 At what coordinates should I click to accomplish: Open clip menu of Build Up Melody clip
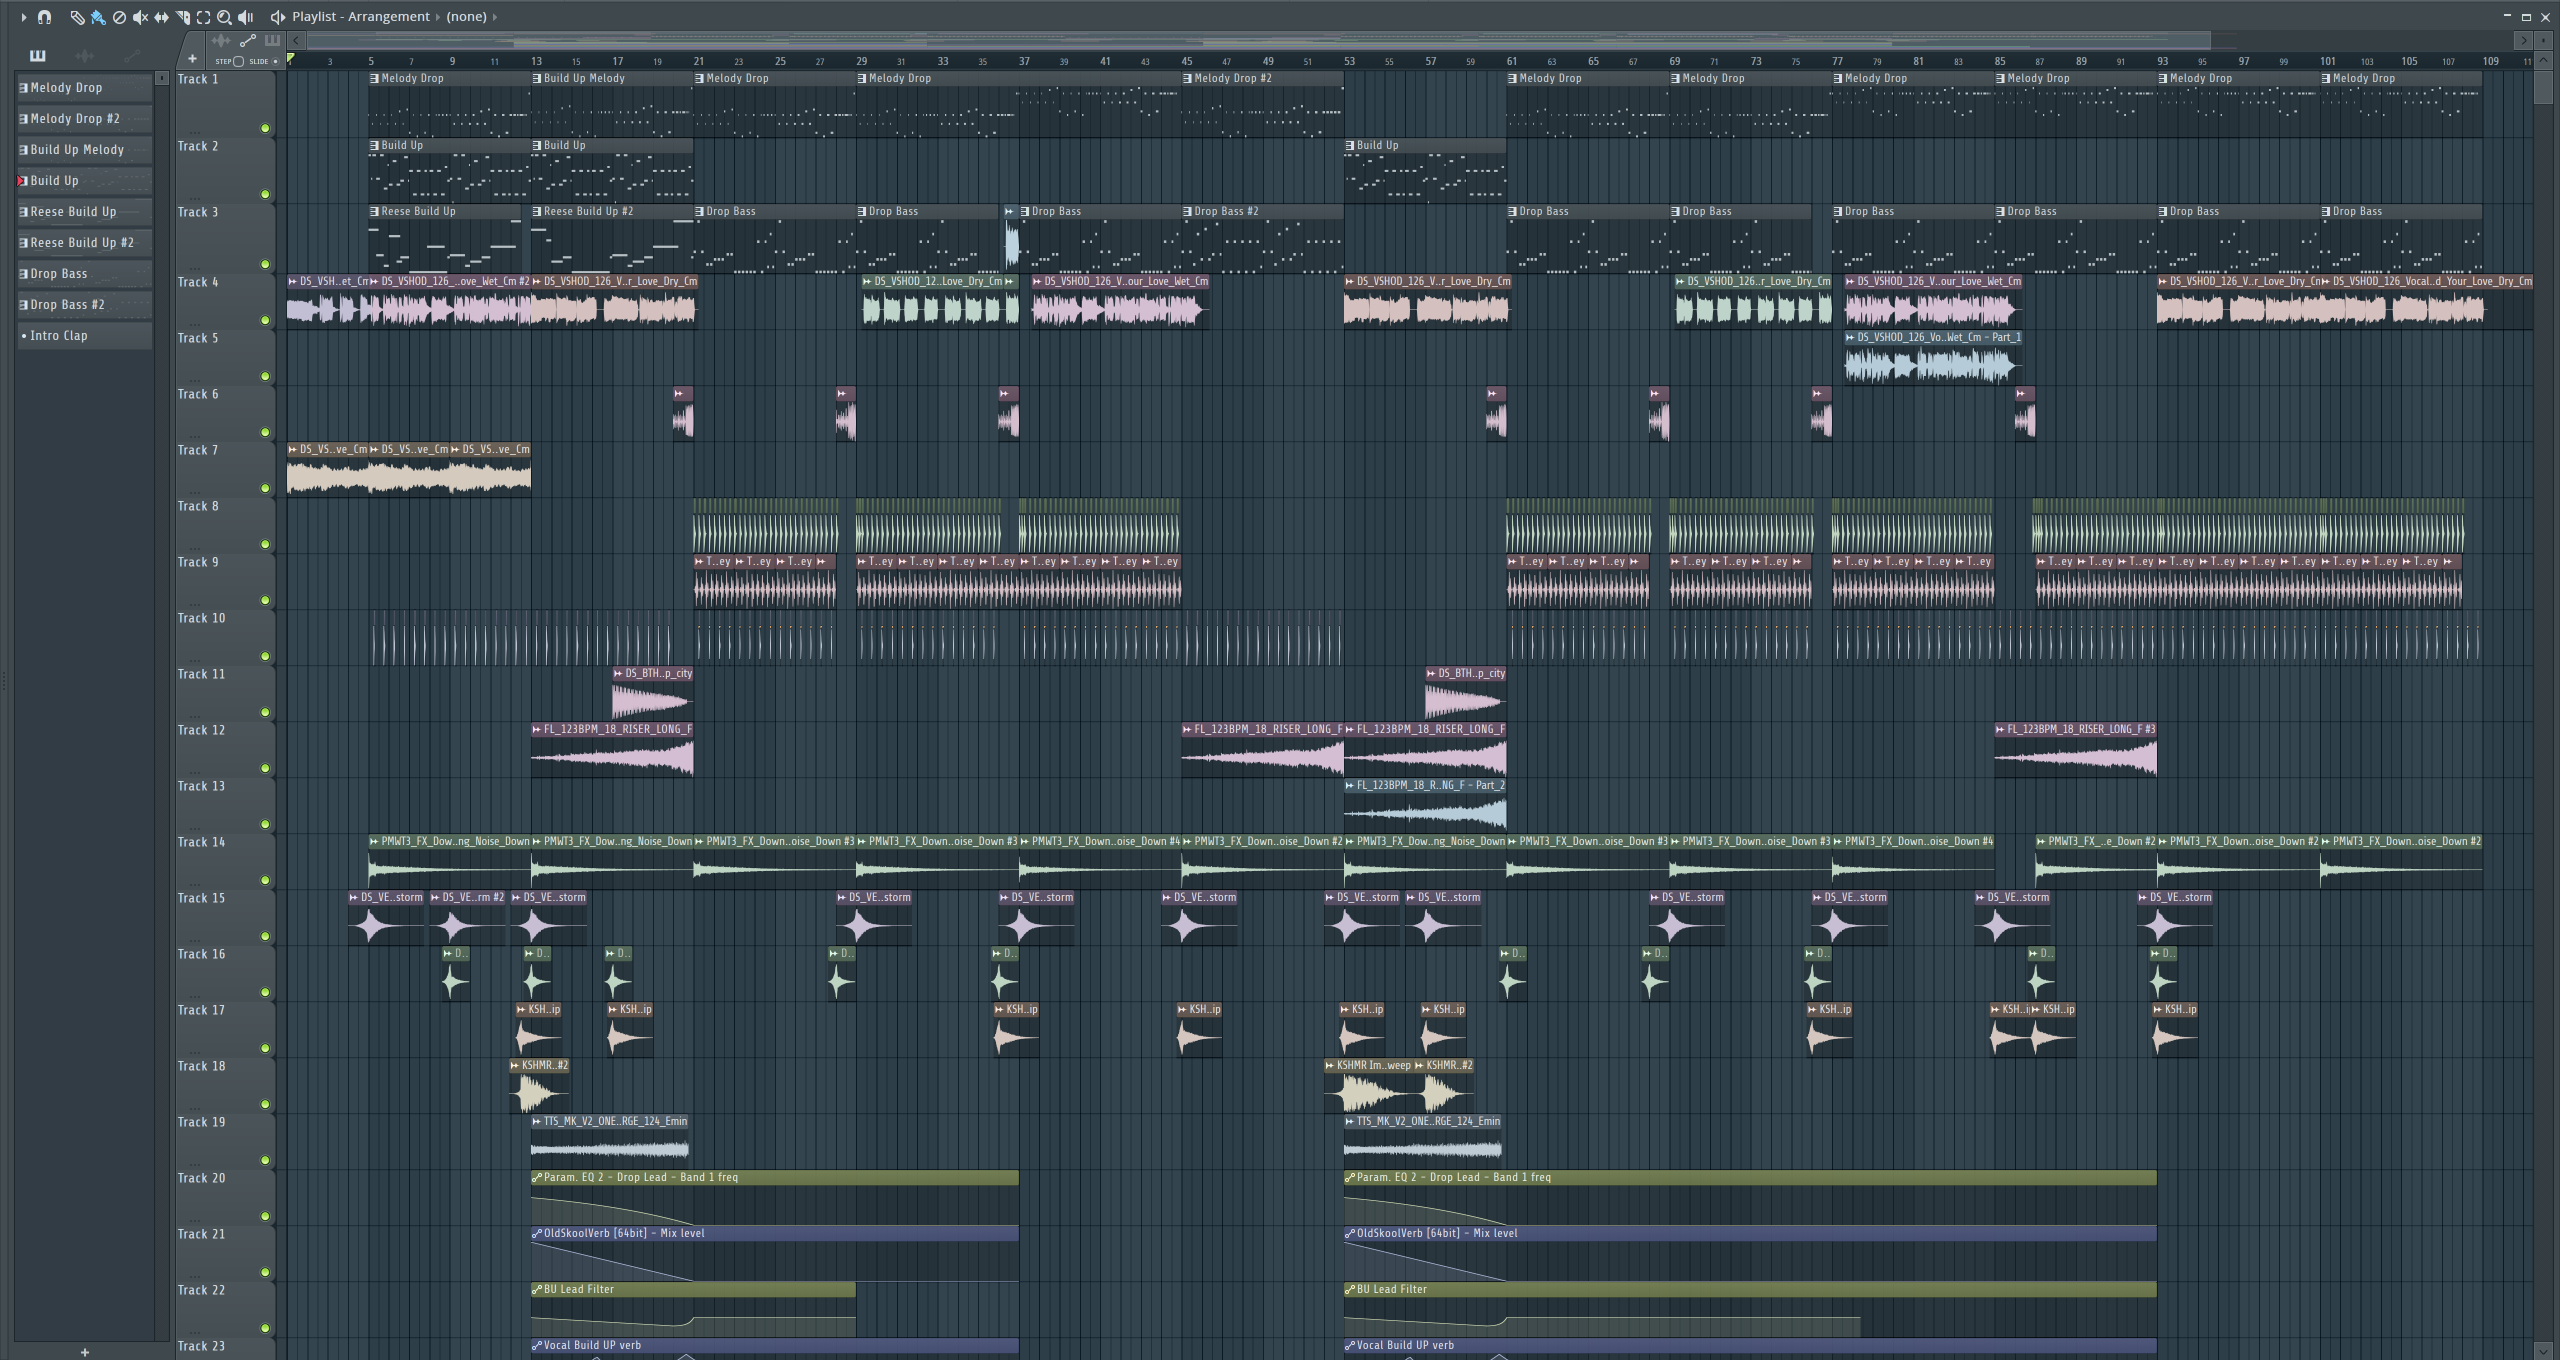click(x=537, y=78)
